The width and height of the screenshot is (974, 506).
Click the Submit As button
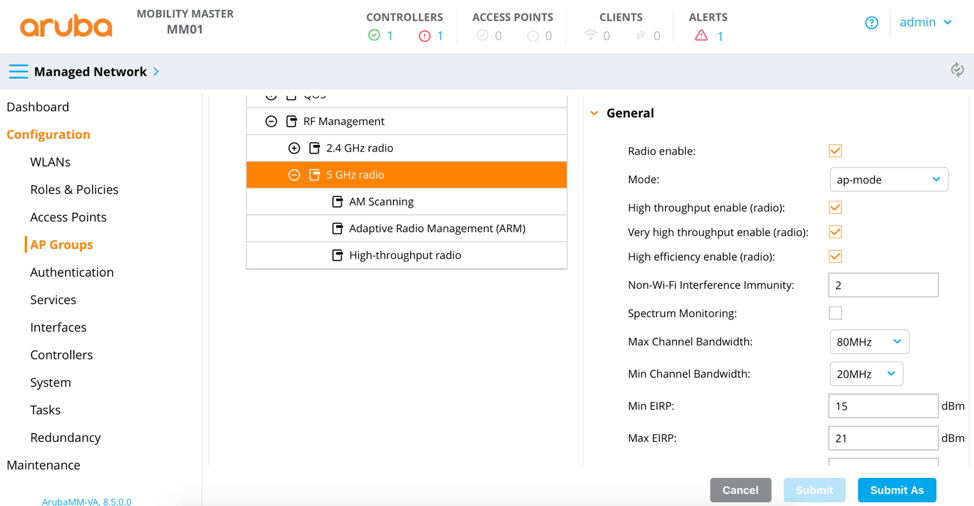point(896,490)
